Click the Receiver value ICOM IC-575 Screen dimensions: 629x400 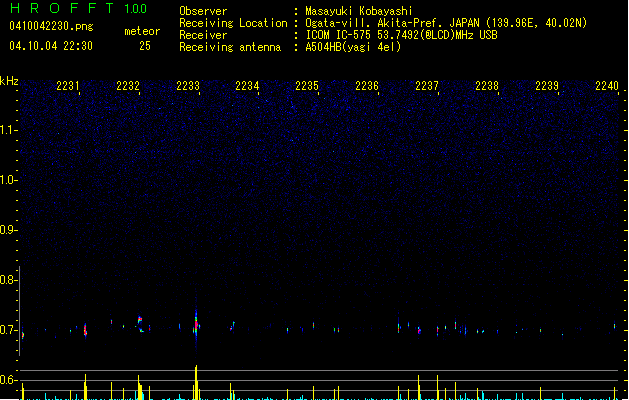pyautogui.click(x=339, y=35)
